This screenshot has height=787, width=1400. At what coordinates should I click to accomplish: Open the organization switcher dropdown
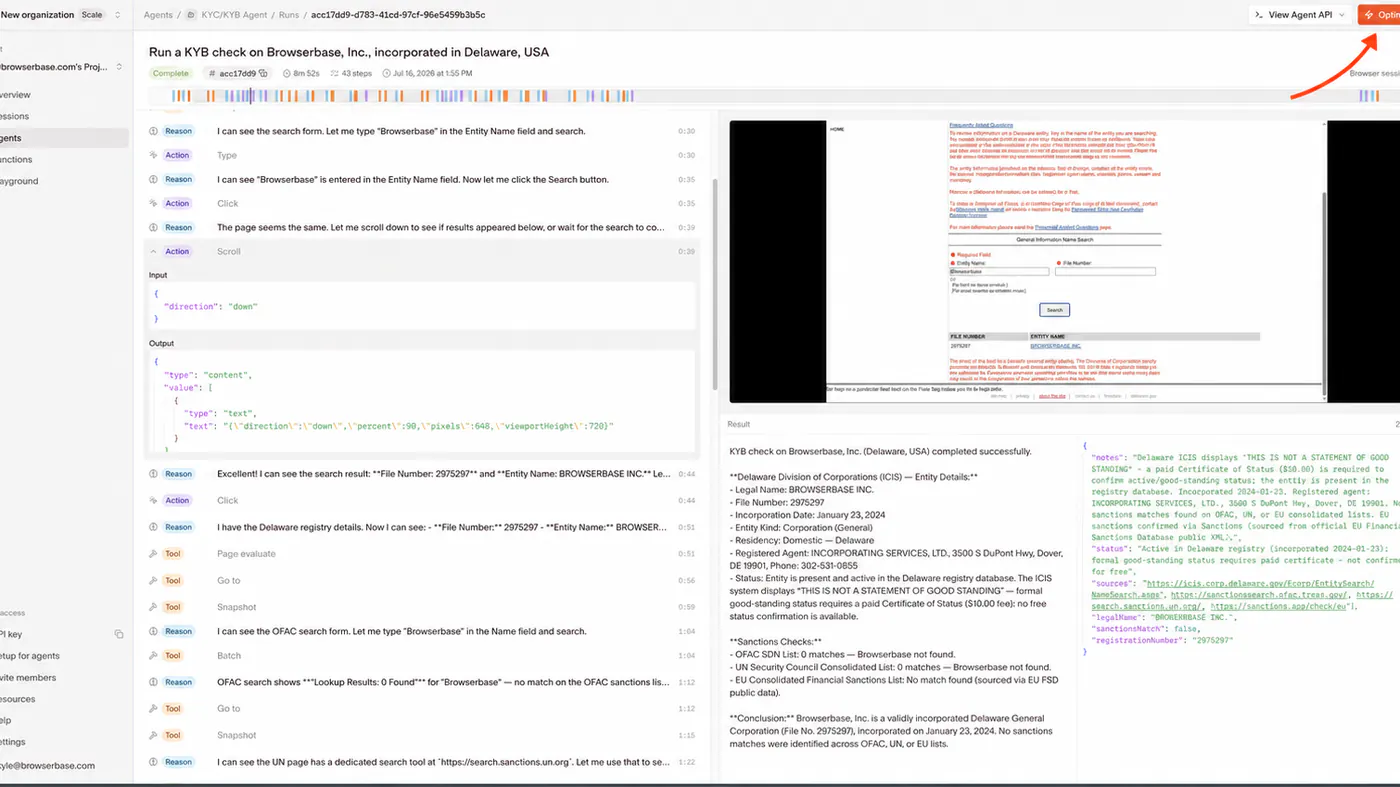coord(117,15)
